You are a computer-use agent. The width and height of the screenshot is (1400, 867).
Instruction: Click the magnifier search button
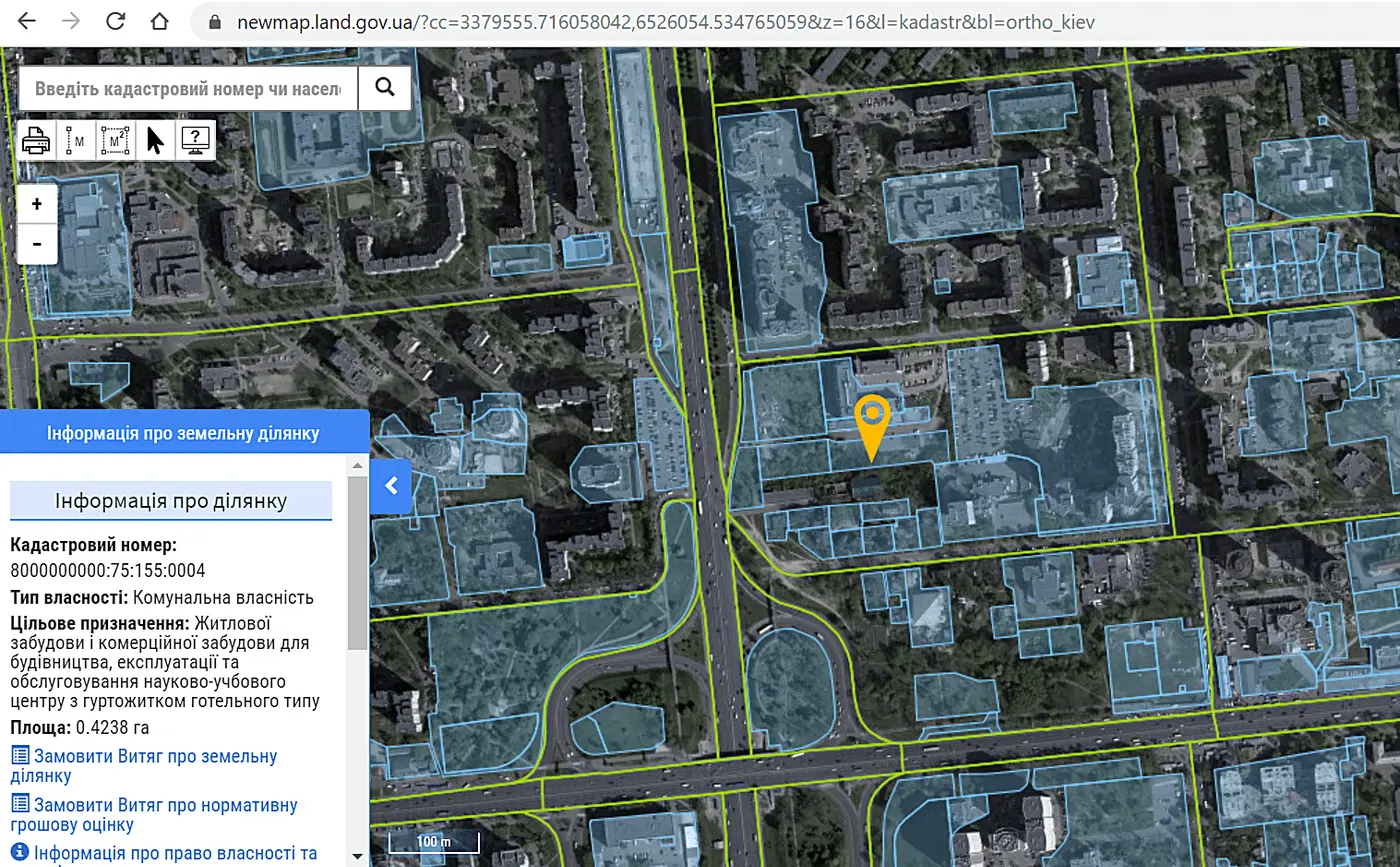tap(385, 88)
